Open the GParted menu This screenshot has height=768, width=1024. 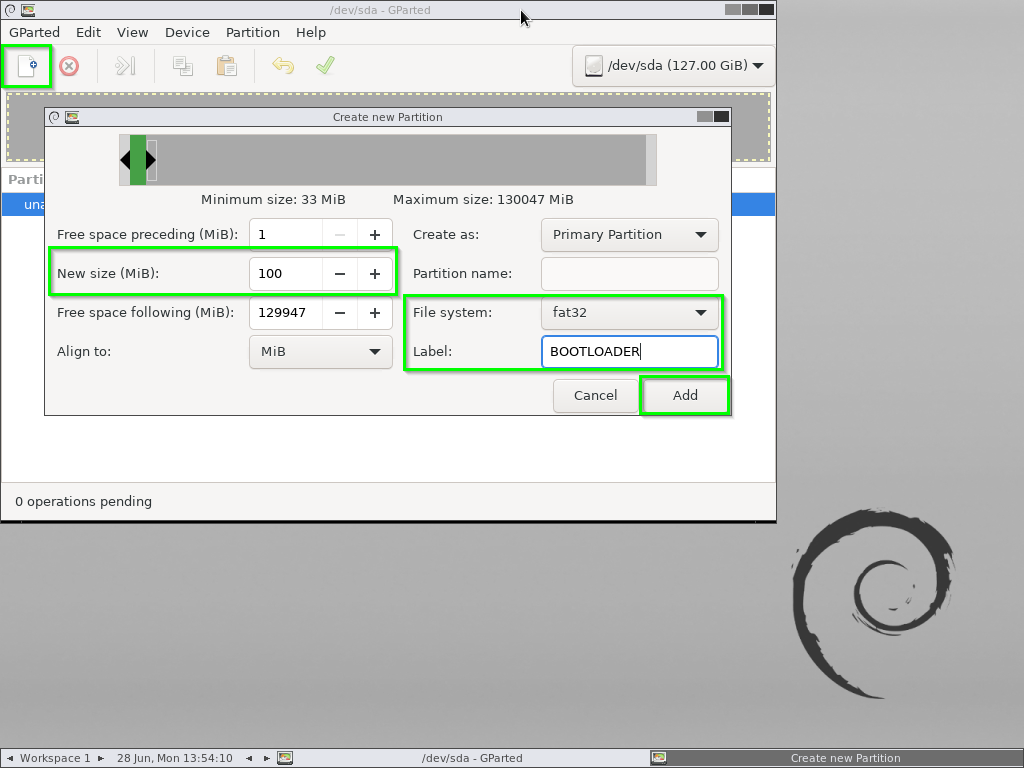coord(35,33)
